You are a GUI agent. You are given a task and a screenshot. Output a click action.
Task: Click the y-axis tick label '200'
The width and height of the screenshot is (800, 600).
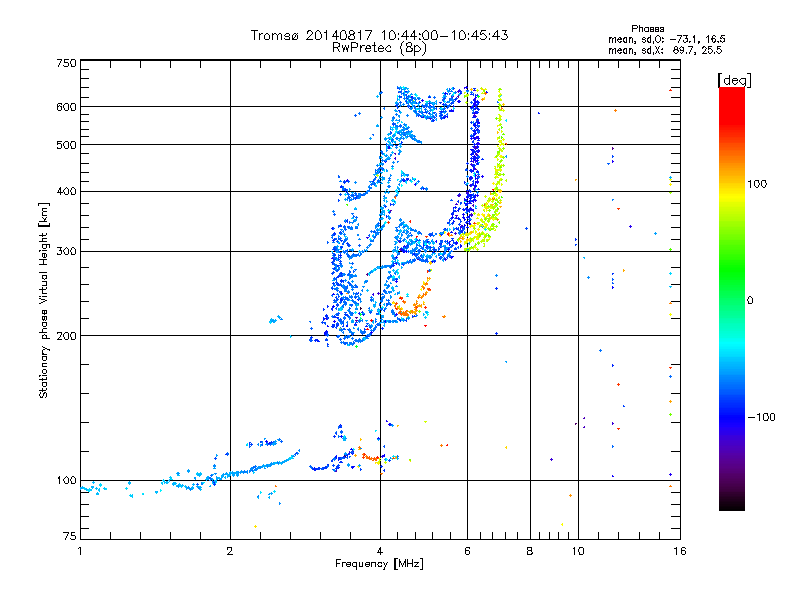pos(66,336)
